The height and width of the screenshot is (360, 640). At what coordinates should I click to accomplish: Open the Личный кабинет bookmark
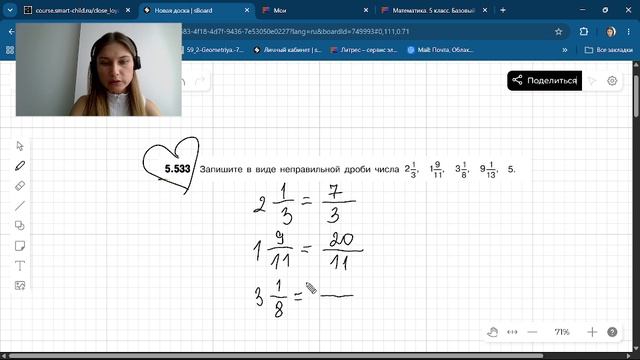click(287, 50)
